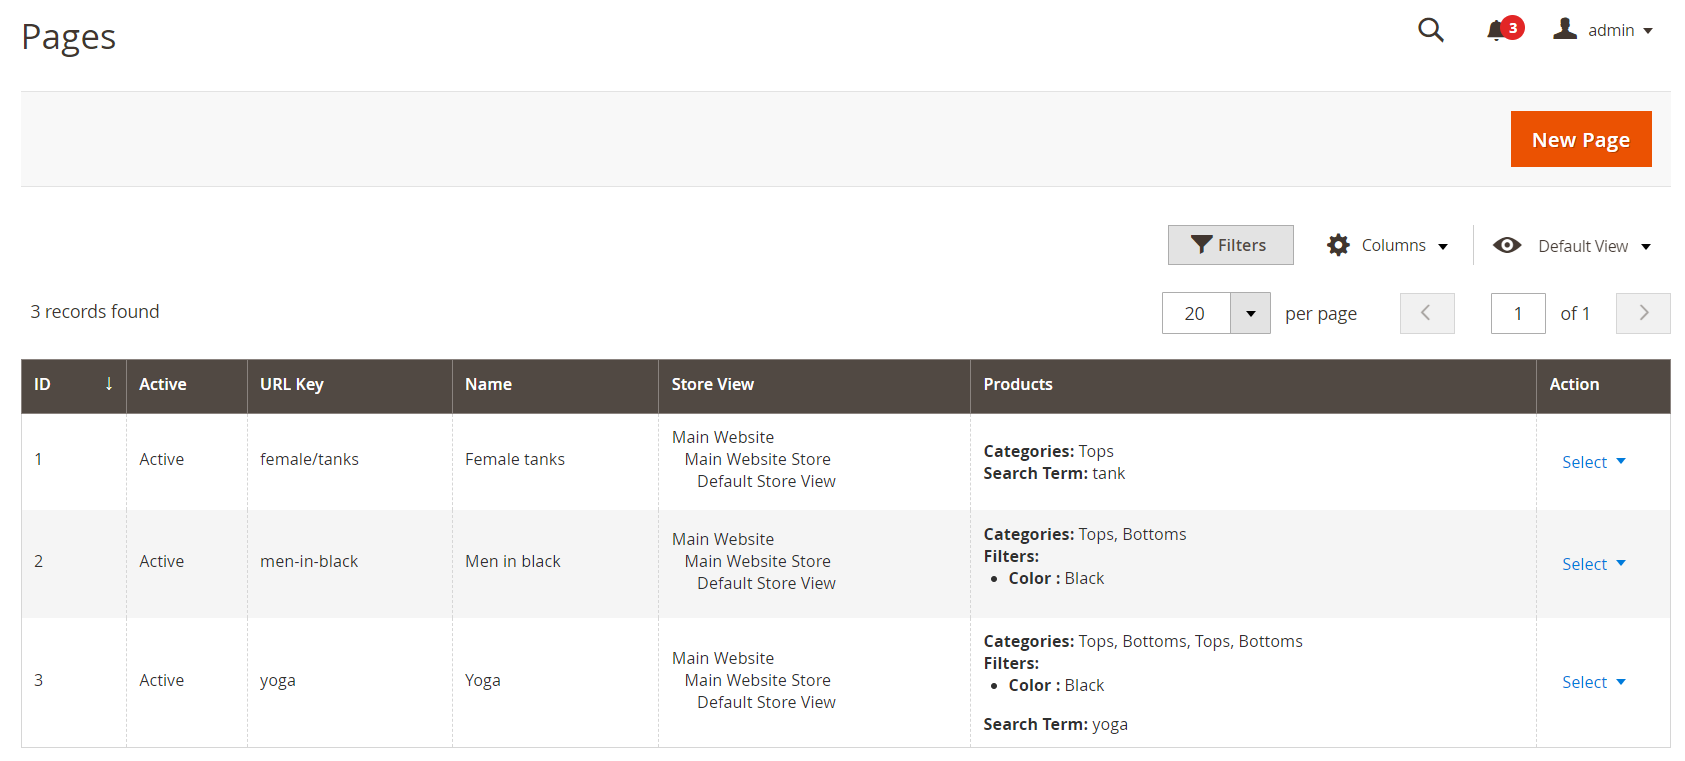Expand the per page size dropdown
This screenshot has width=1685, height=761.
coord(1250,313)
